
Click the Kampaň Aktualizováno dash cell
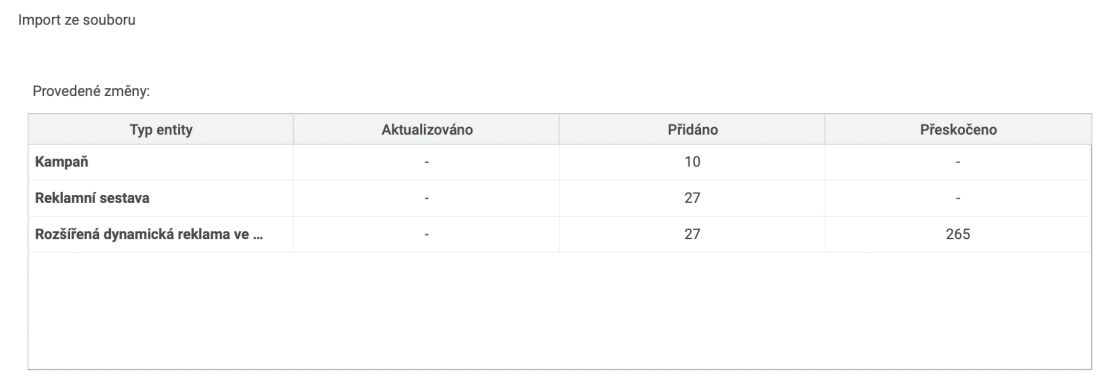(427, 162)
